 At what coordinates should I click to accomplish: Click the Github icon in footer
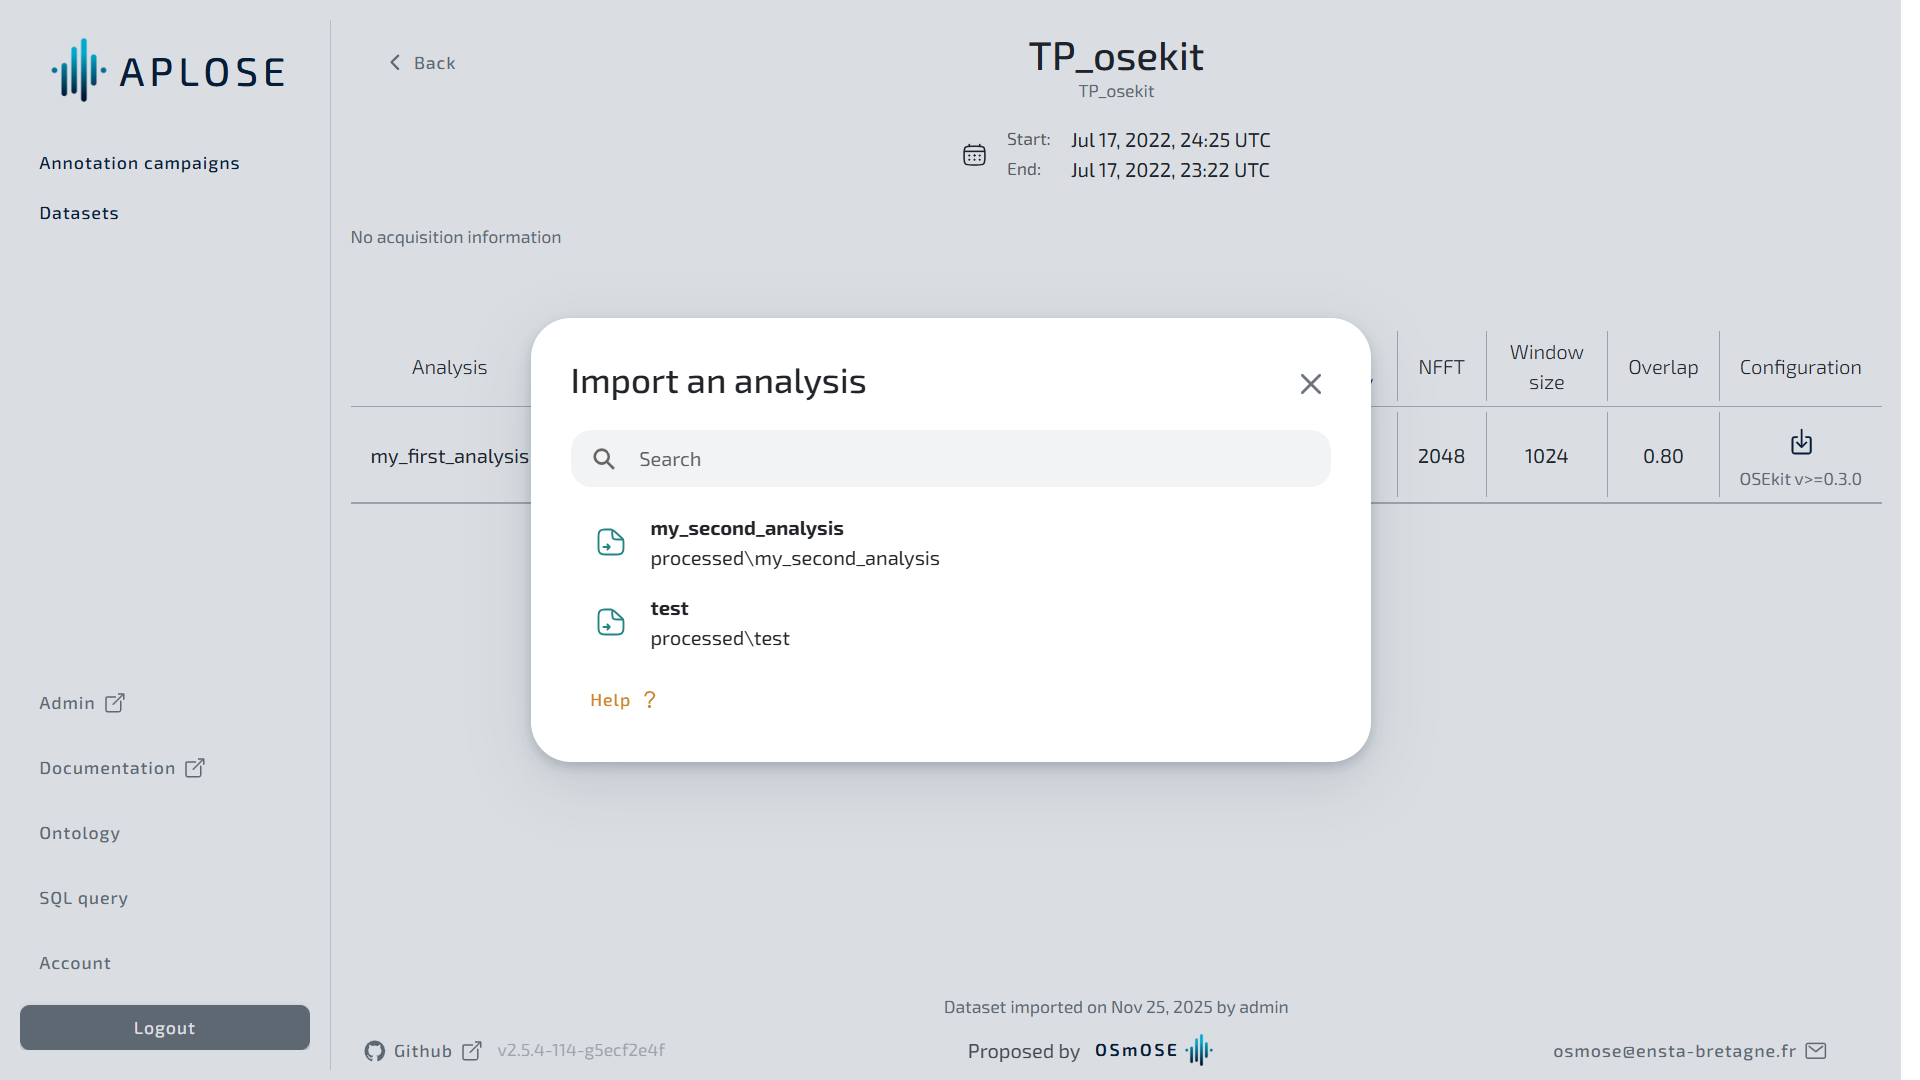click(375, 1051)
